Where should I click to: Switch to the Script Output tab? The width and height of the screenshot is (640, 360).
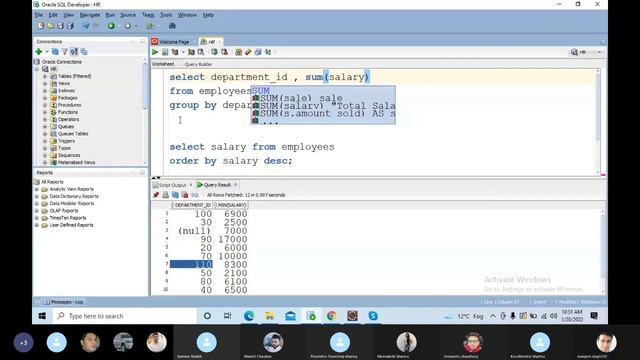click(172, 185)
